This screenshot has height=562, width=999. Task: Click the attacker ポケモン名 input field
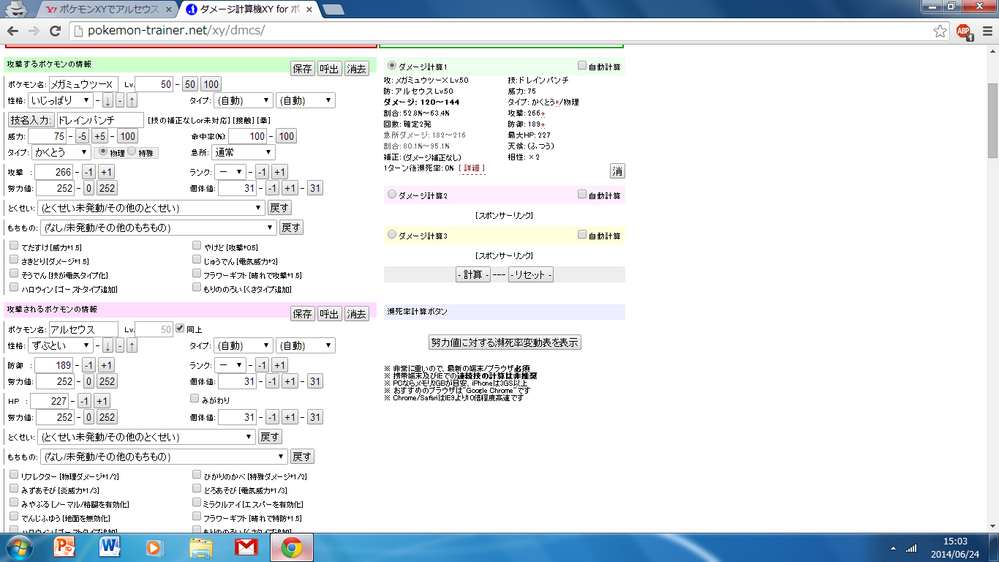(83, 84)
